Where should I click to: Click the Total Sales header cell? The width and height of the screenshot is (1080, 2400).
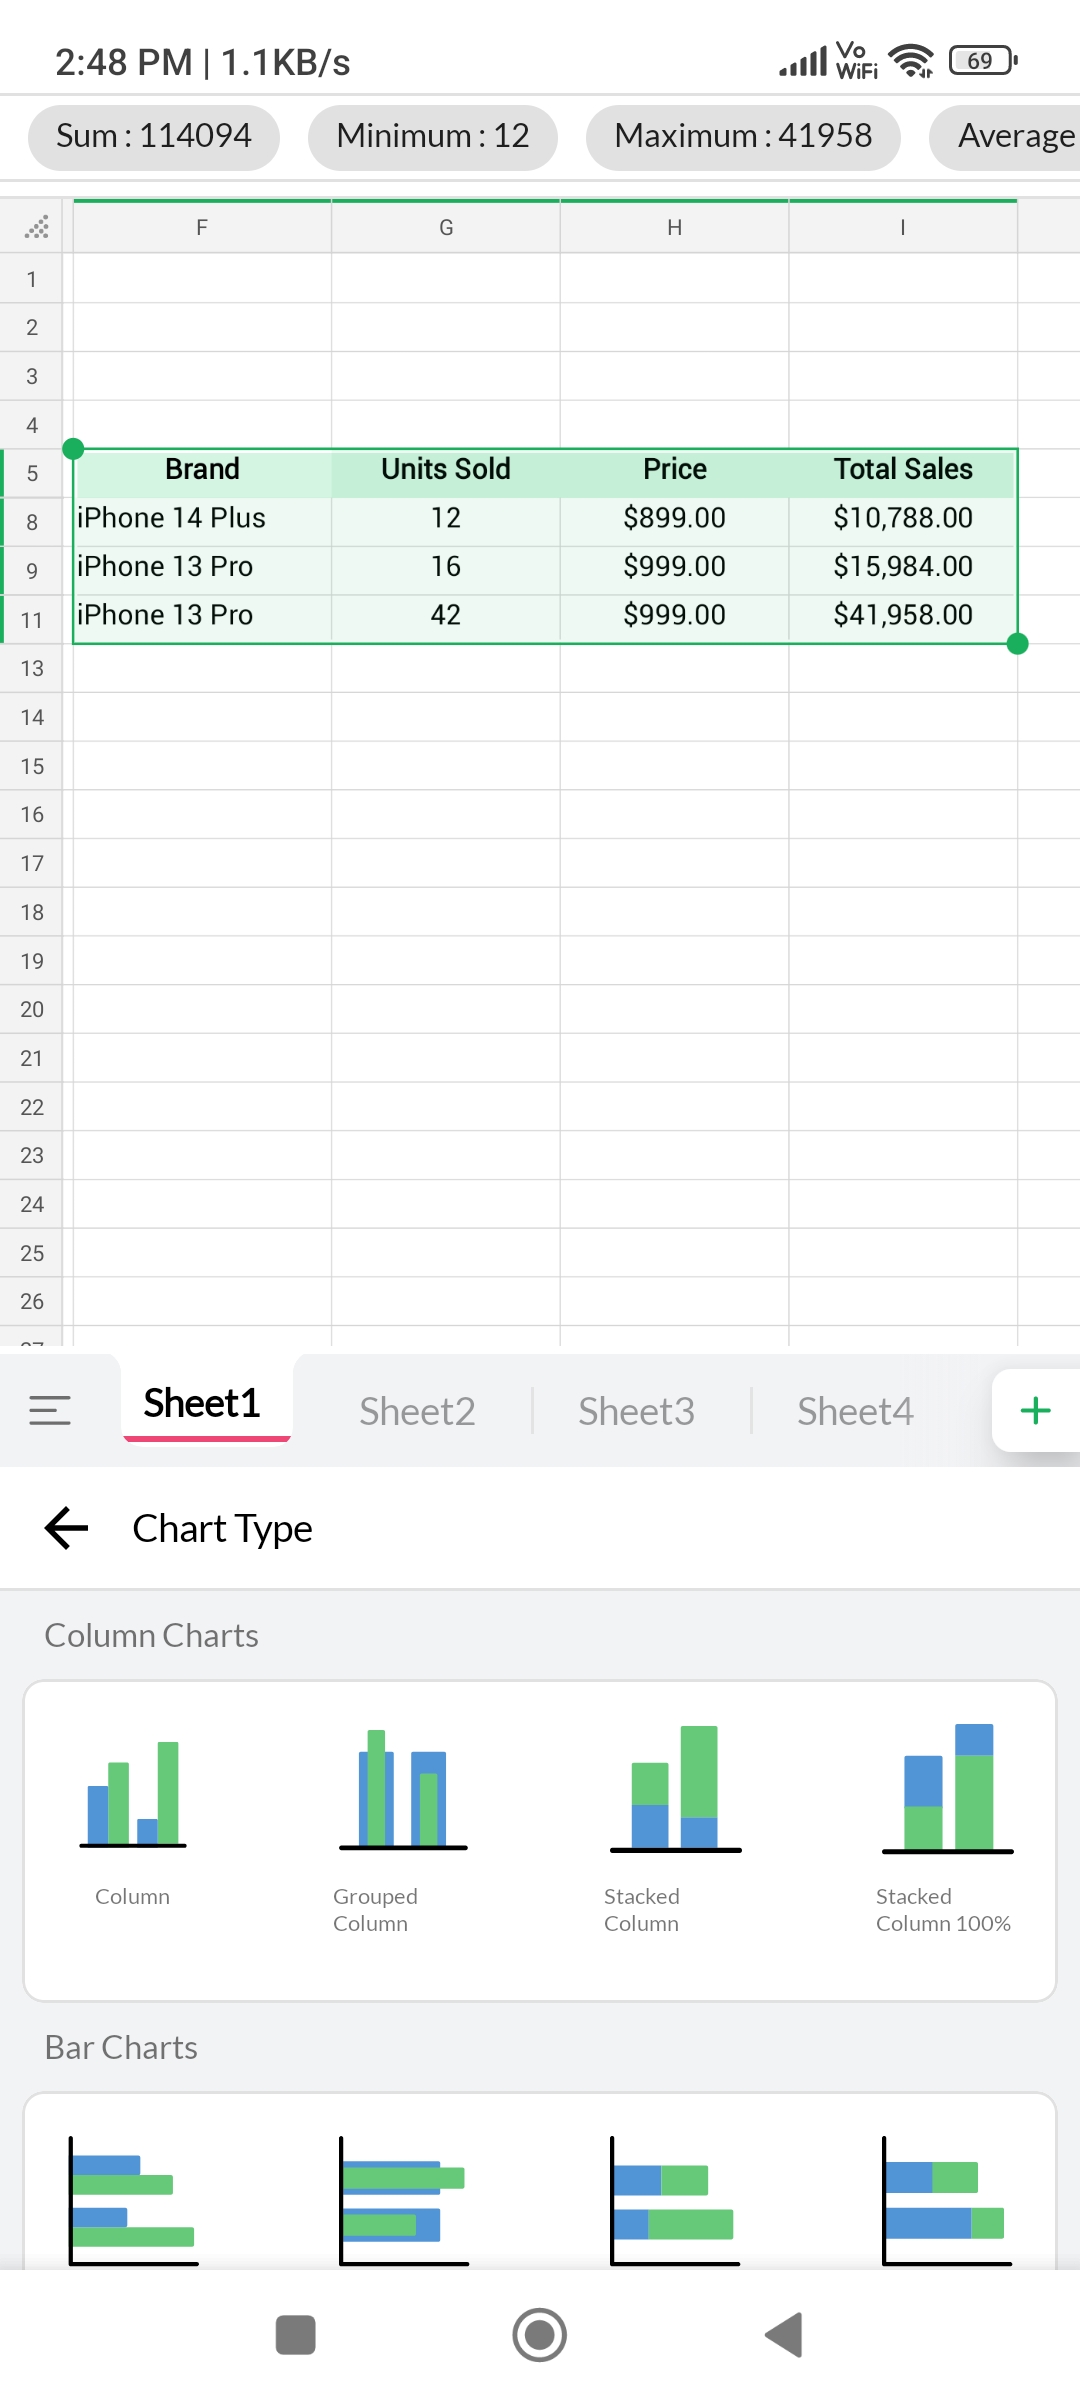(903, 470)
